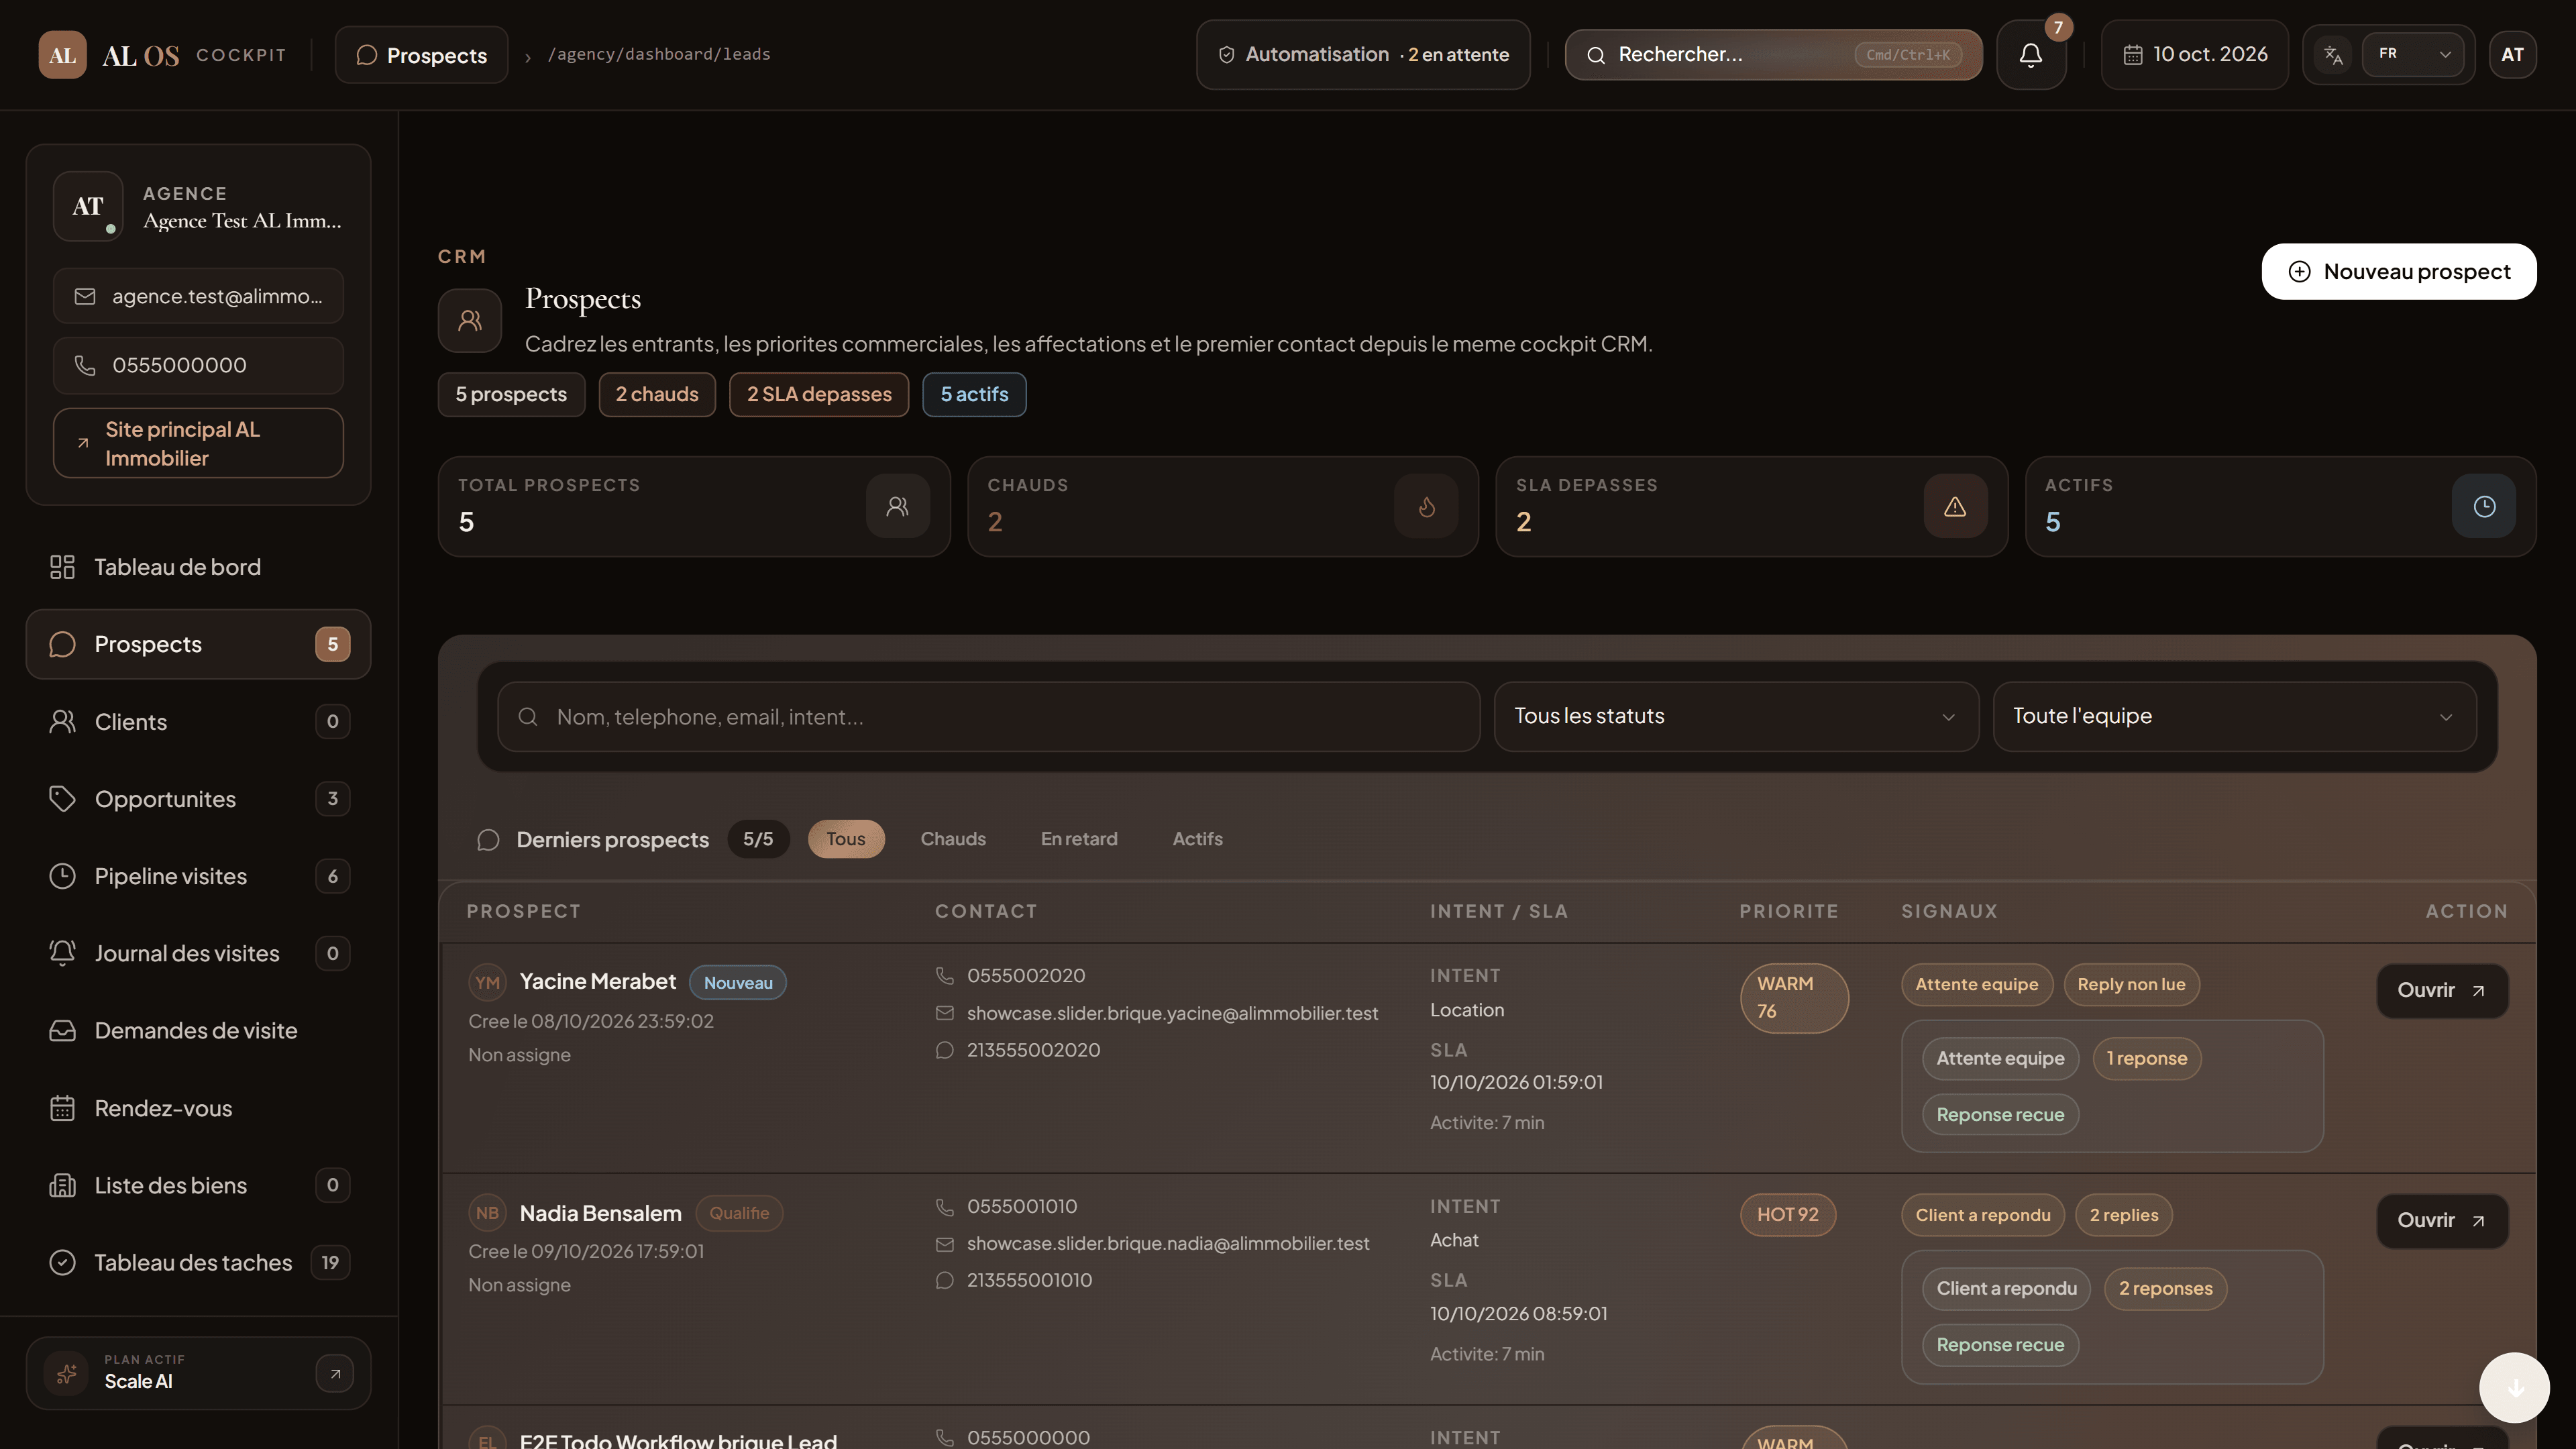Screen dimensions: 2576x1449
Task: Click the AL logo in the header
Action: (62, 55)
